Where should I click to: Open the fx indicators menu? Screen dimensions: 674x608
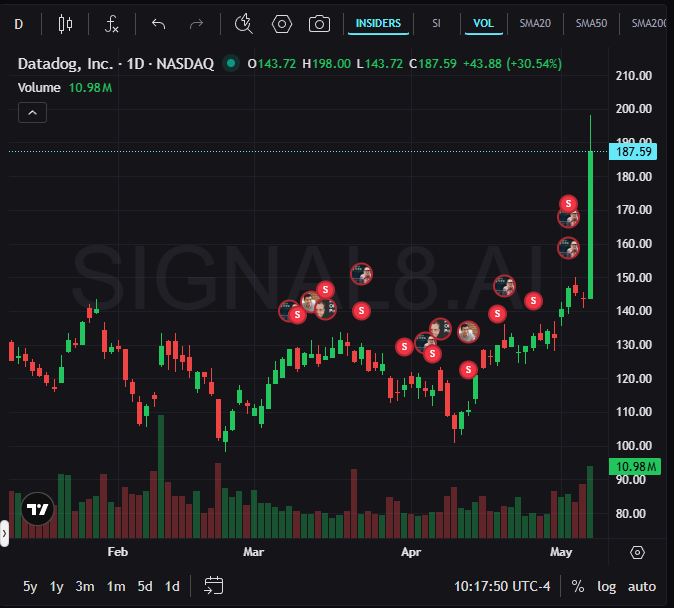click(112, 24)
